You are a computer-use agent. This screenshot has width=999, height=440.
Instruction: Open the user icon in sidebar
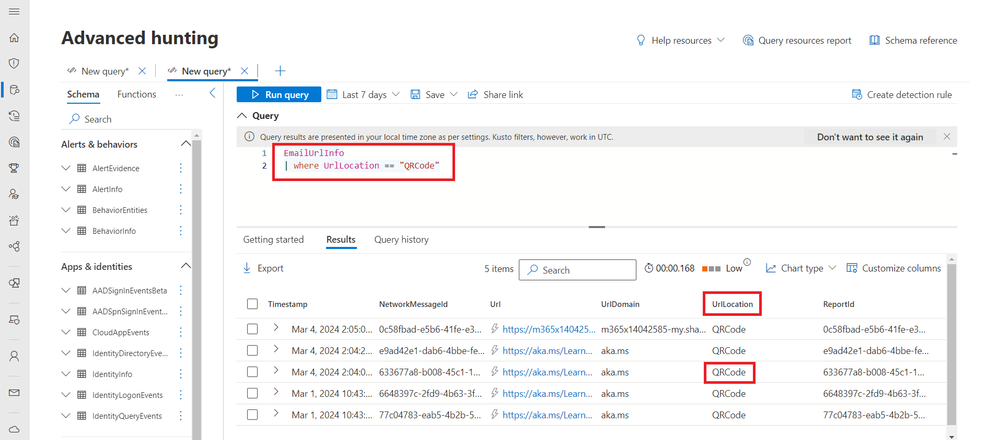pos(14,356)
